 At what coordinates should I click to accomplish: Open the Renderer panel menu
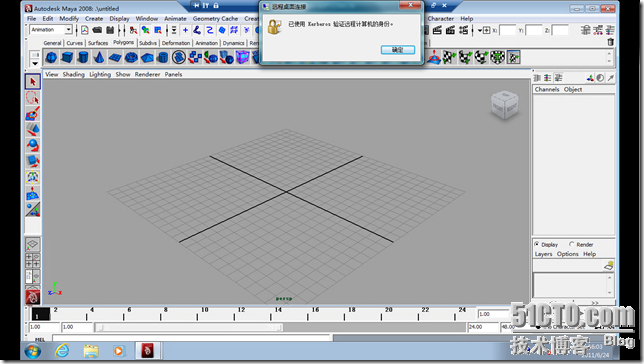click(147, 74)
